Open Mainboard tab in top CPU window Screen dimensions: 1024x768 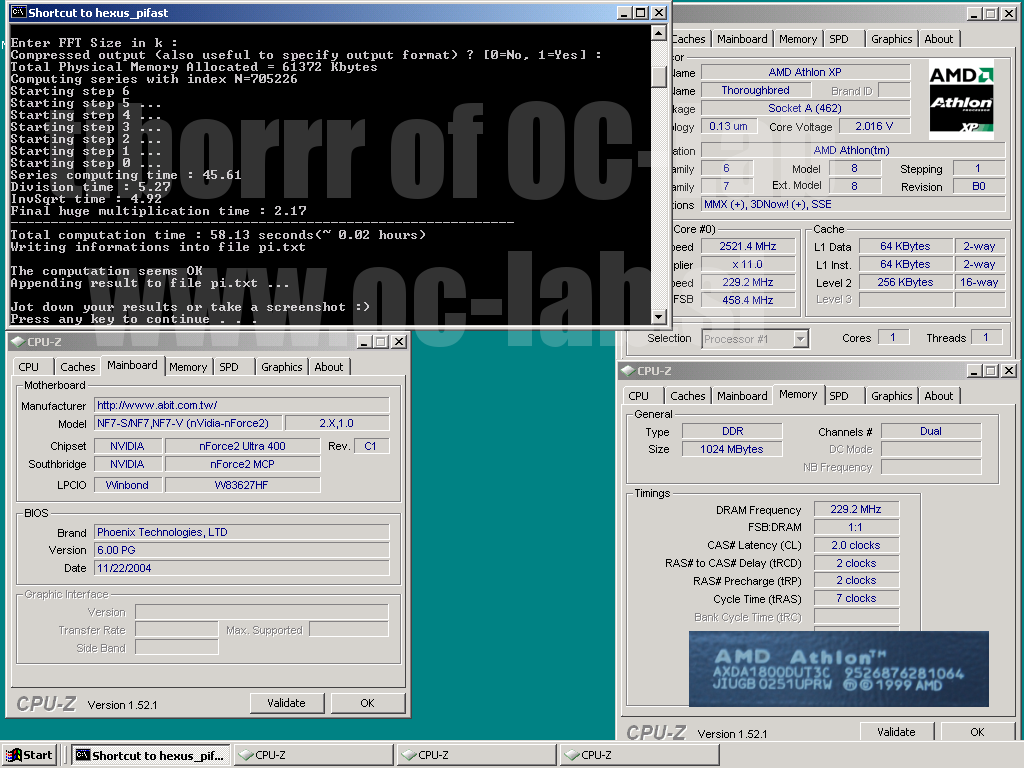[743, 39]
